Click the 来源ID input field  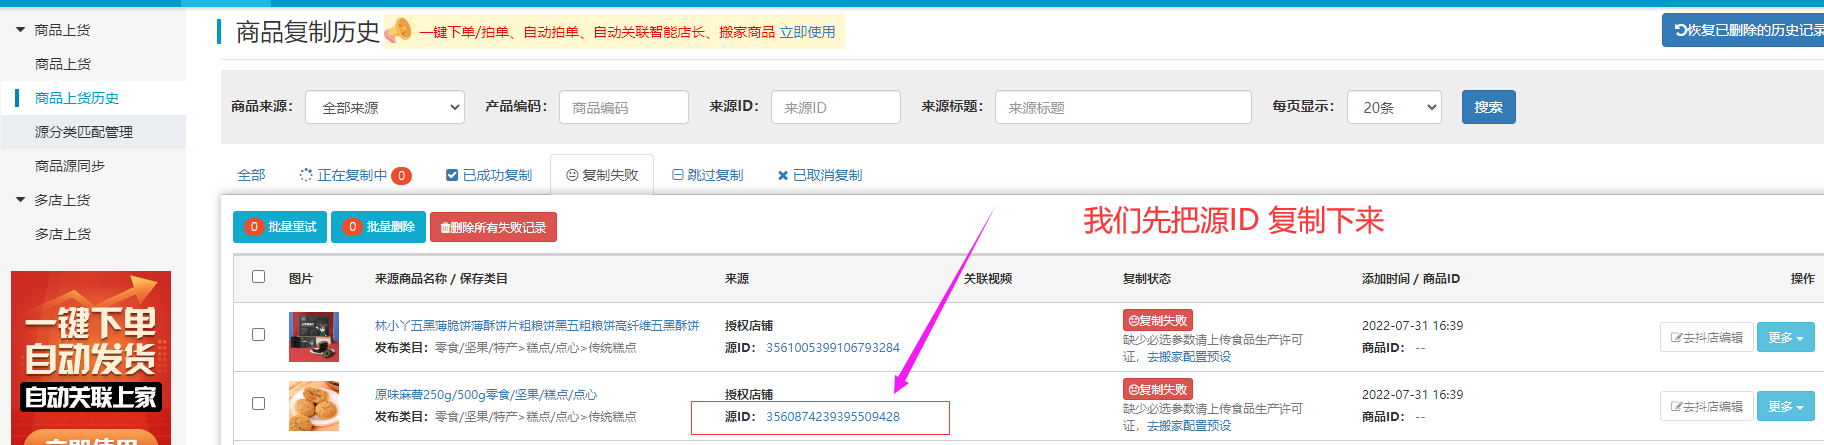pos(835,107)
